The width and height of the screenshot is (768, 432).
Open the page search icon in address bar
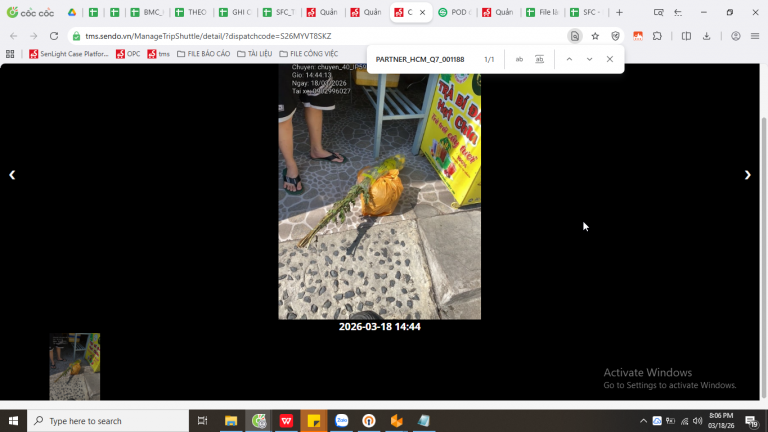[x=575, y=36]
